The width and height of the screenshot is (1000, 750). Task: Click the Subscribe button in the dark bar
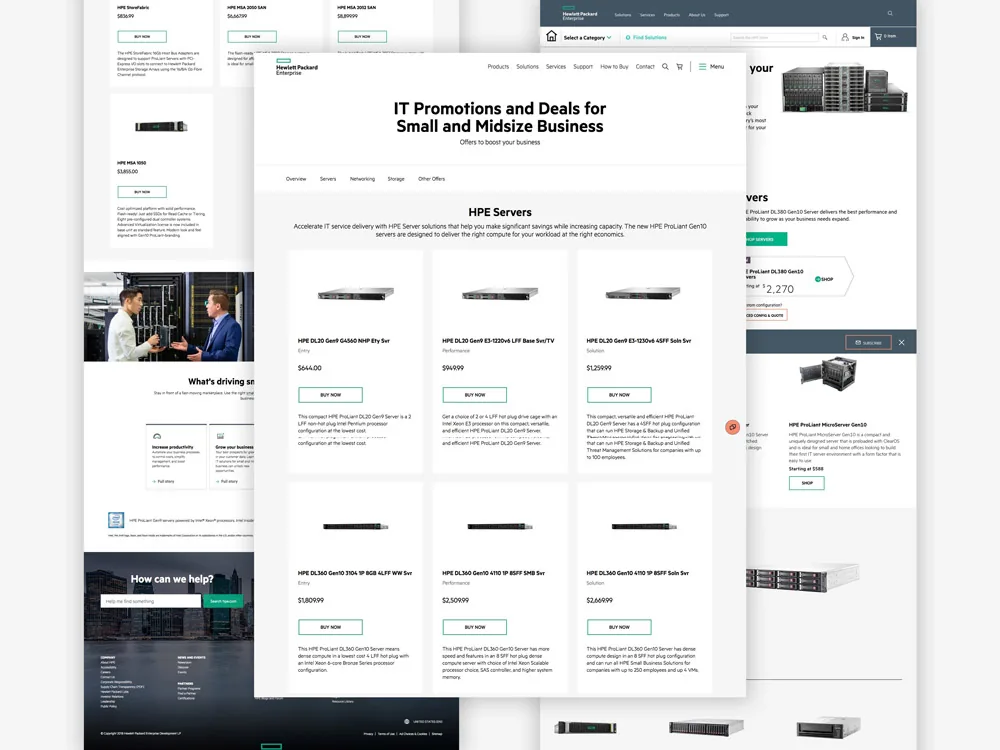pos(868,342)
